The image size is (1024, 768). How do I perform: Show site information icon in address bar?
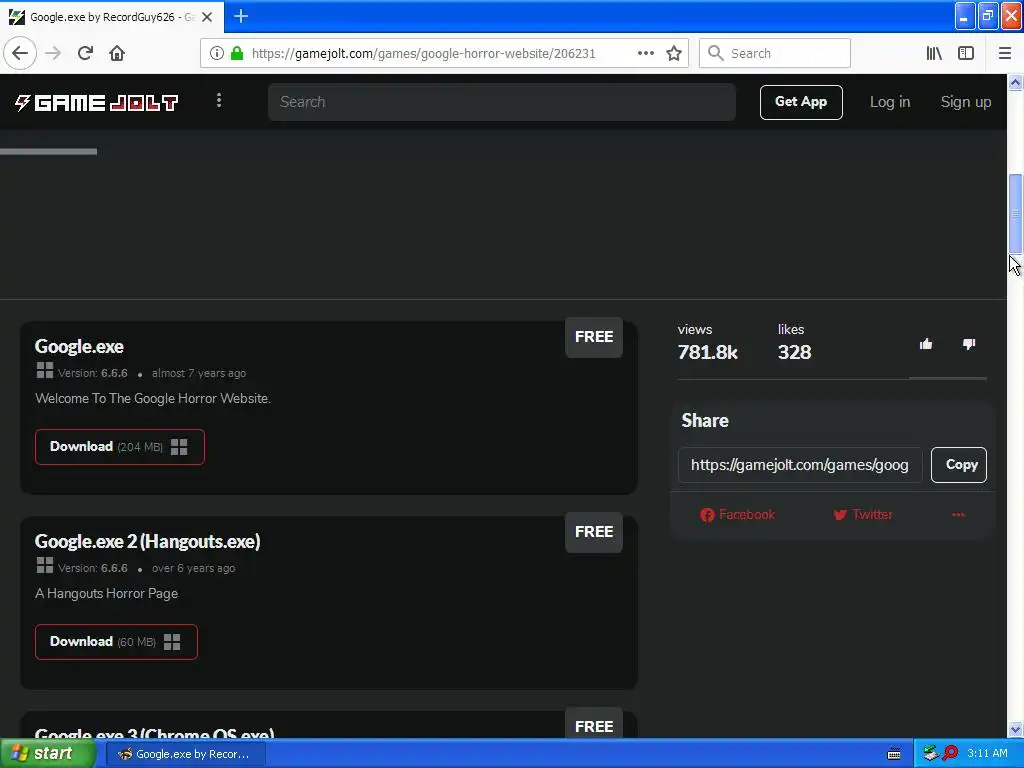point(216,53)
